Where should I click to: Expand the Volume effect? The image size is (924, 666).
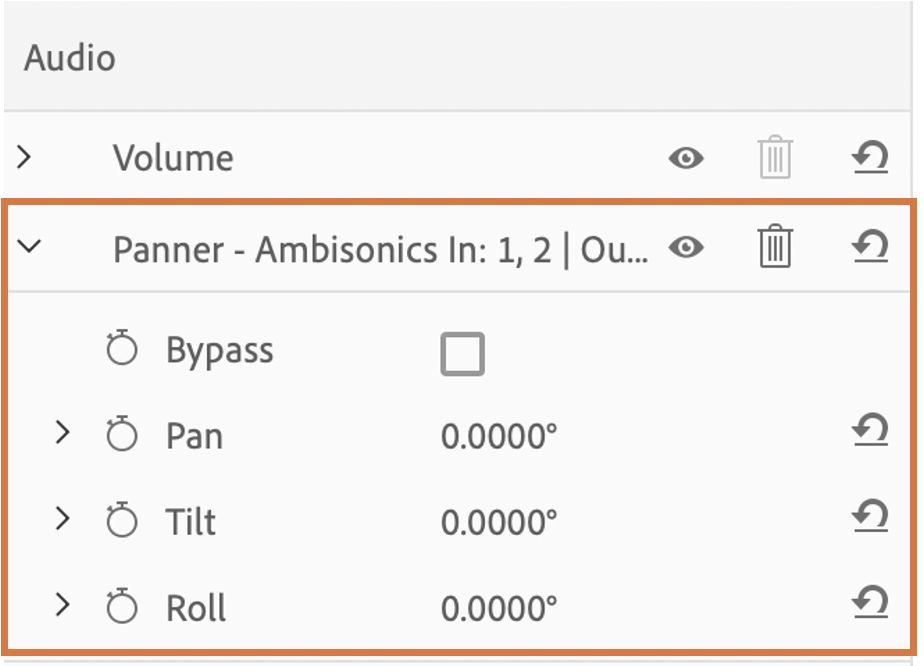coord(25,157)
